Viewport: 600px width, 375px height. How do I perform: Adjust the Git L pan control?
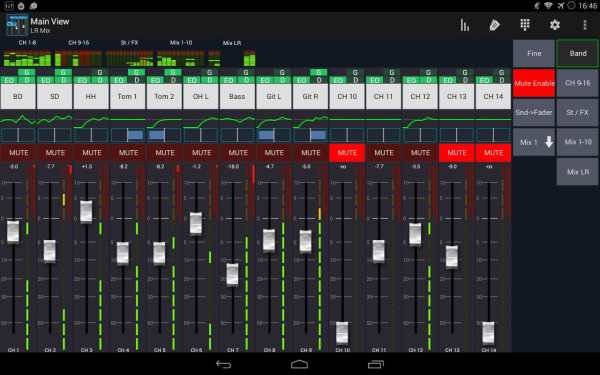pos(274,135)
